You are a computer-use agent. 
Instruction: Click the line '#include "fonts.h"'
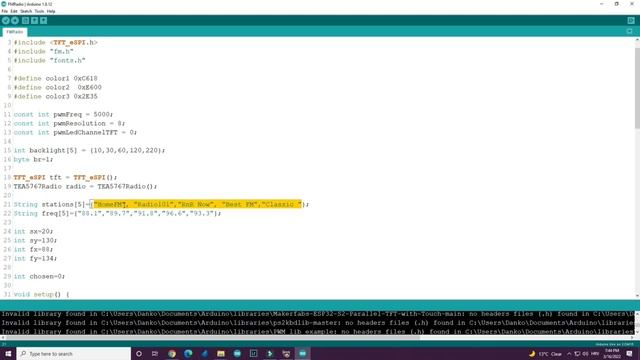(x=49, y=60)
